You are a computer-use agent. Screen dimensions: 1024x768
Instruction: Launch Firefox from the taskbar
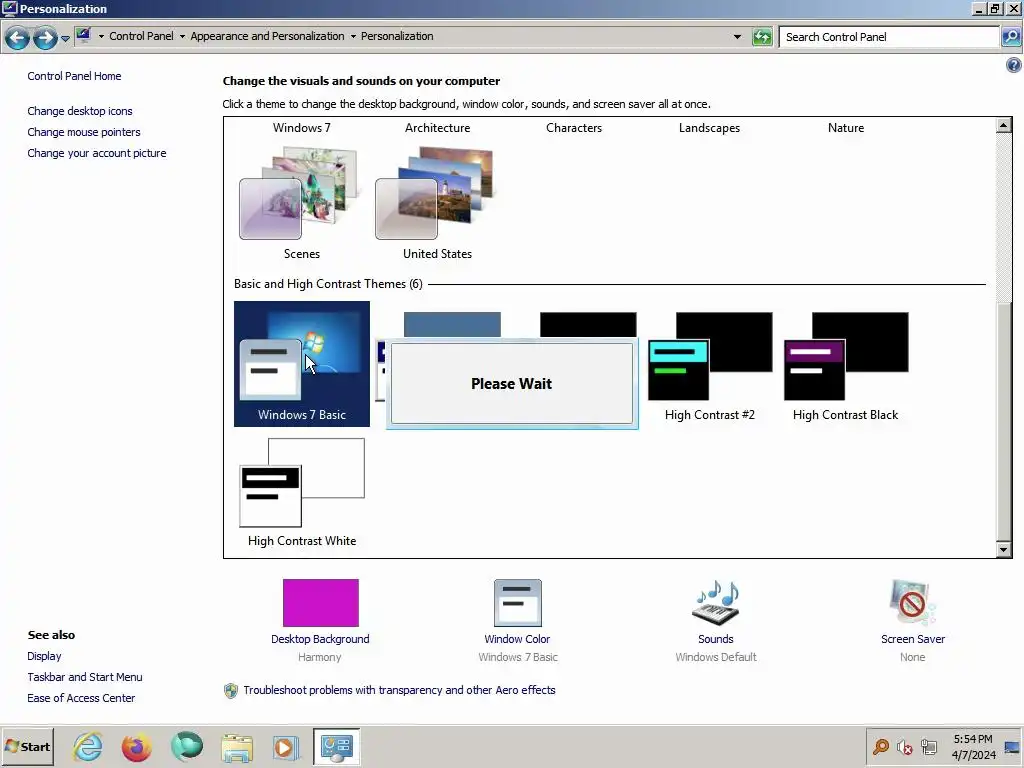tap(136, 746)
